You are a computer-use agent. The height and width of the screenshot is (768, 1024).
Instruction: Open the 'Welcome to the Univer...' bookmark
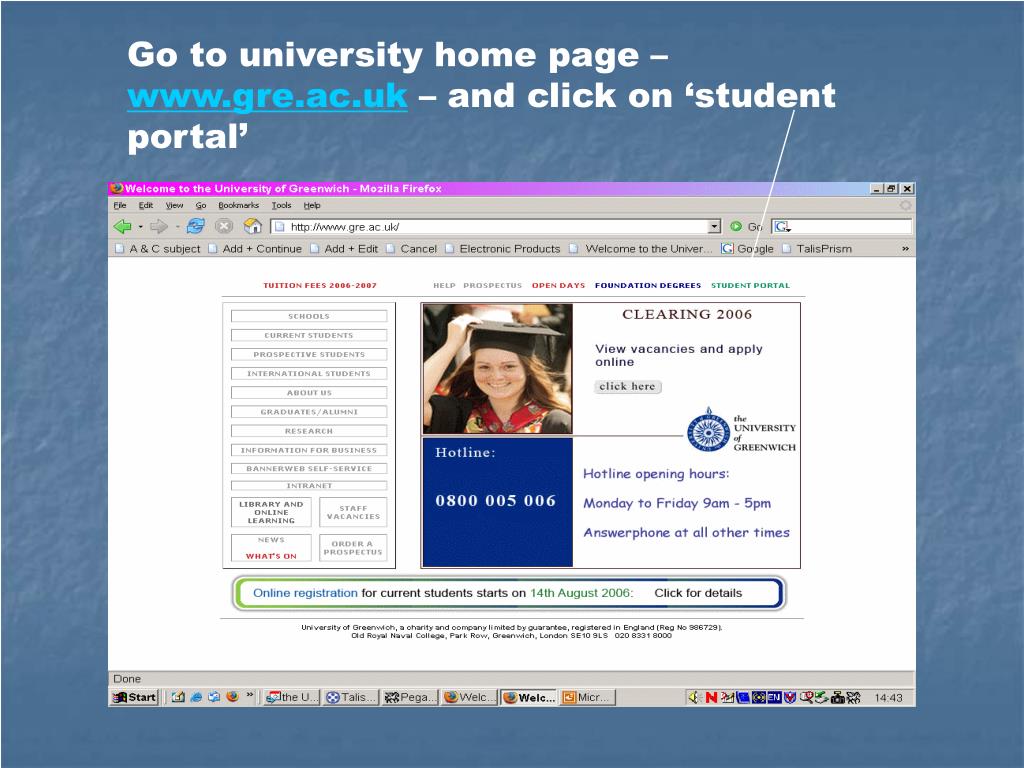[641, 249]
